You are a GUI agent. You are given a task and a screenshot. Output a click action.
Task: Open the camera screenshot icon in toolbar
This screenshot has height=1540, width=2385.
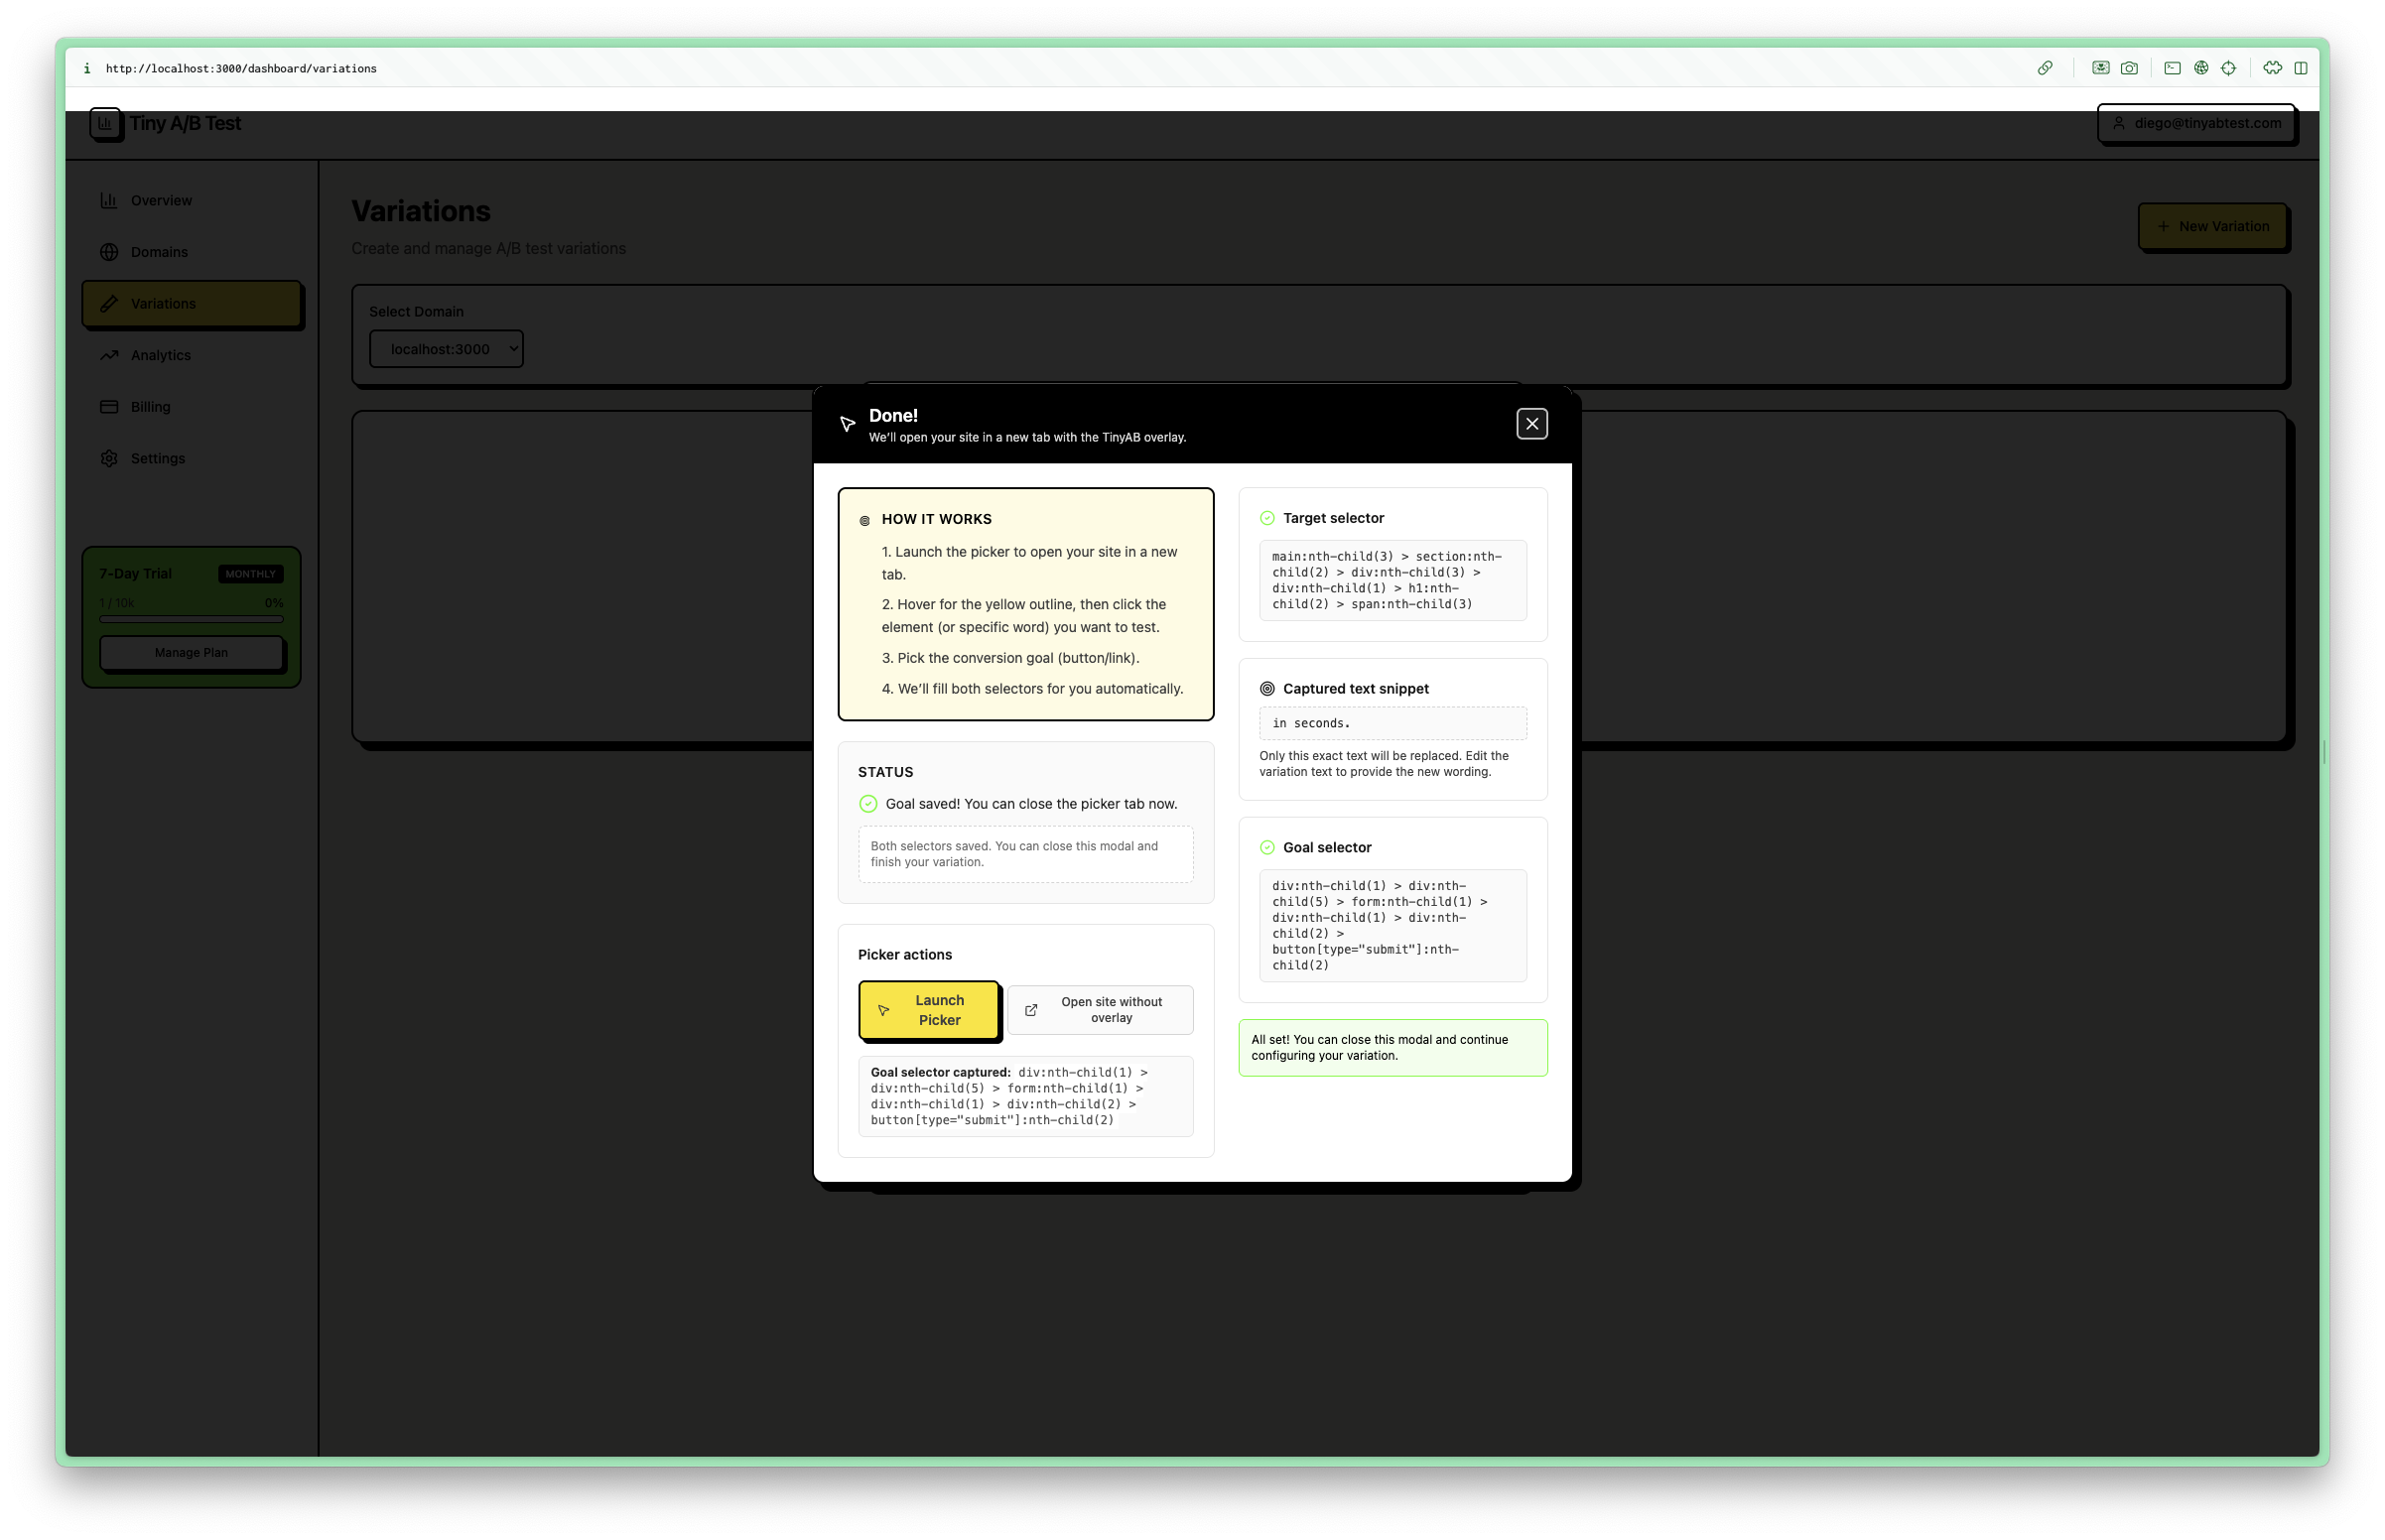2130,68
